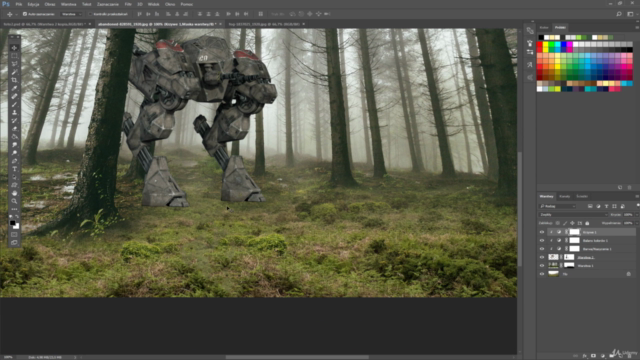This screenshot has height=360, width=640.
Task: Filter layers by pixel type icon
Action: pos(590,206)
